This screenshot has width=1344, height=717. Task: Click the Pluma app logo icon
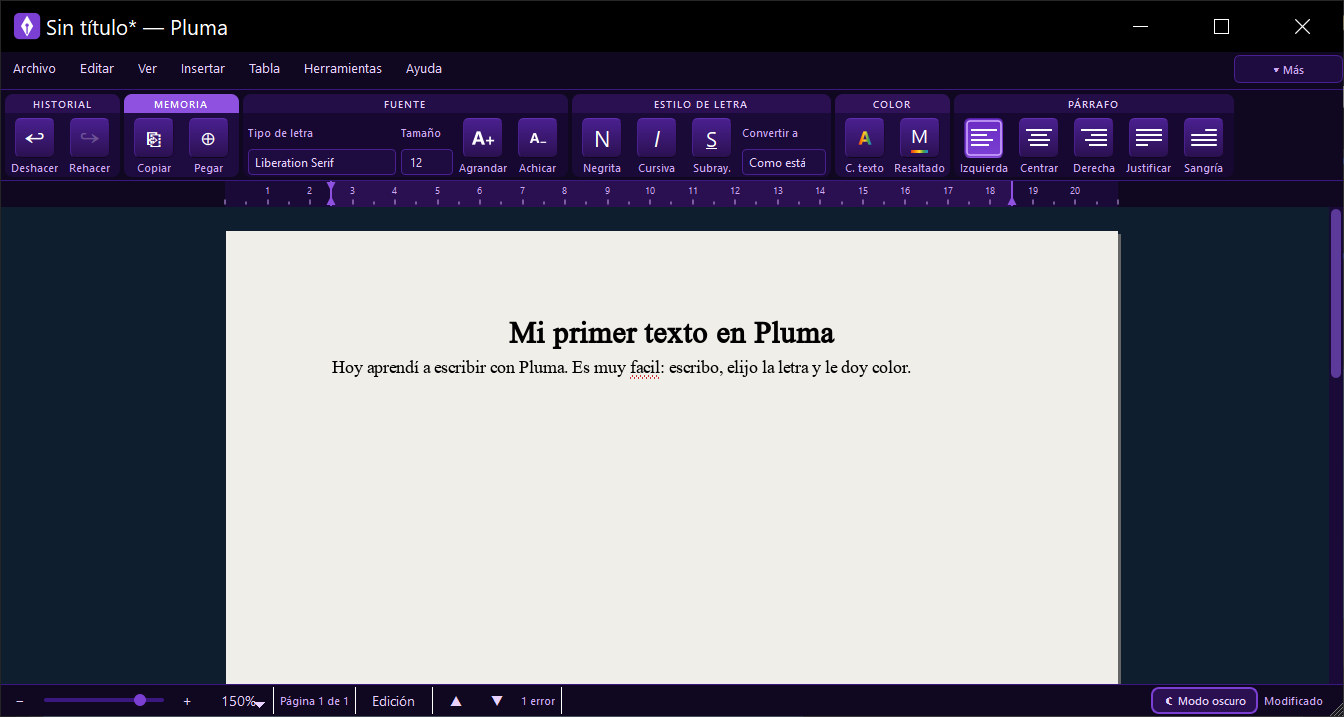click(27, 27)
